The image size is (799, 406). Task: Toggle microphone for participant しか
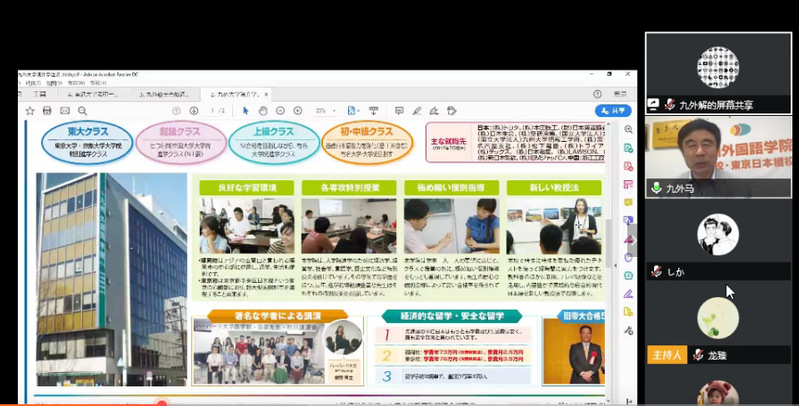(656, 271)
